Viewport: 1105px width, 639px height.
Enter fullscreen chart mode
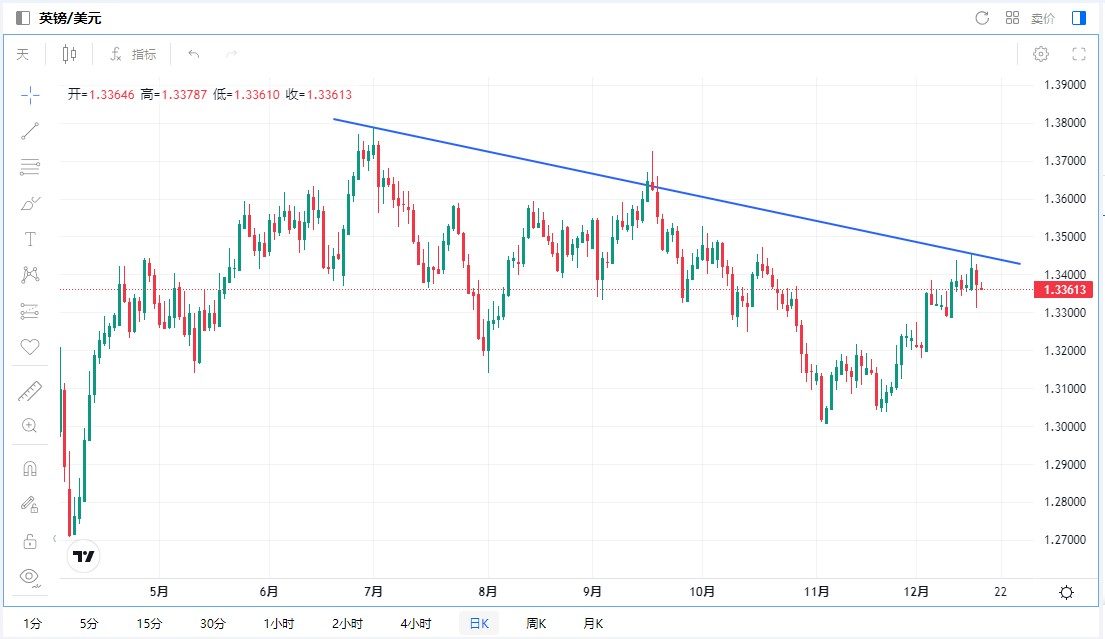[x=1078, y=54]
